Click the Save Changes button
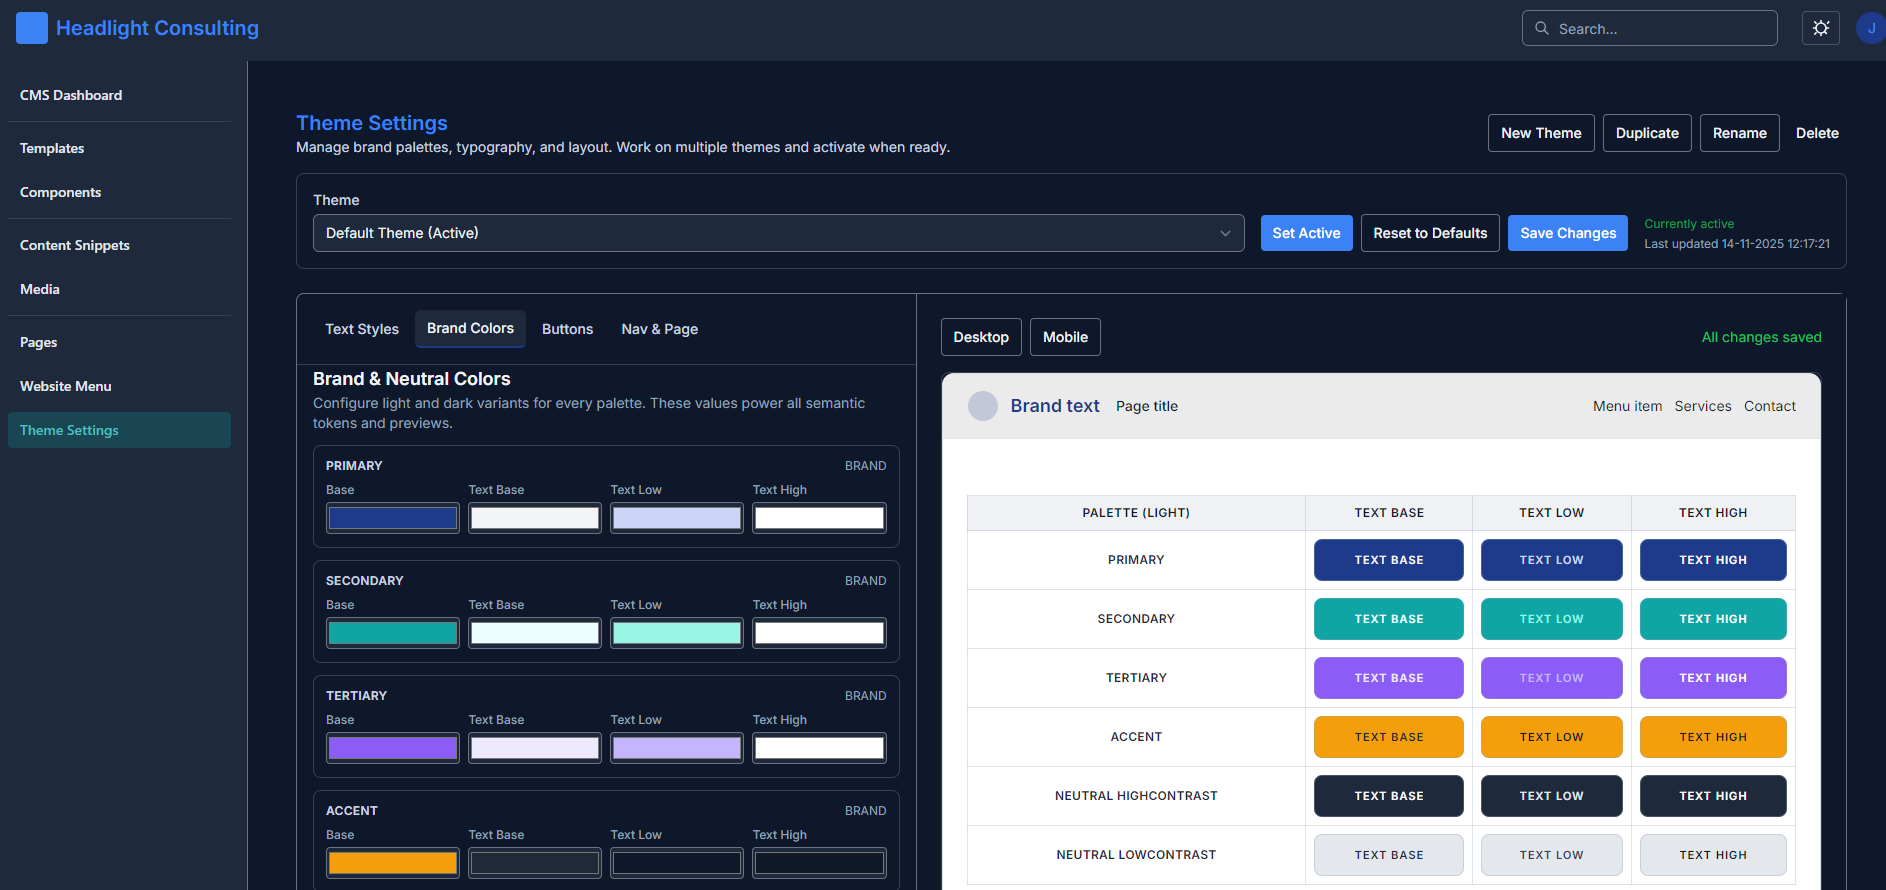 pyautogui.click(x=1567, y=233)
